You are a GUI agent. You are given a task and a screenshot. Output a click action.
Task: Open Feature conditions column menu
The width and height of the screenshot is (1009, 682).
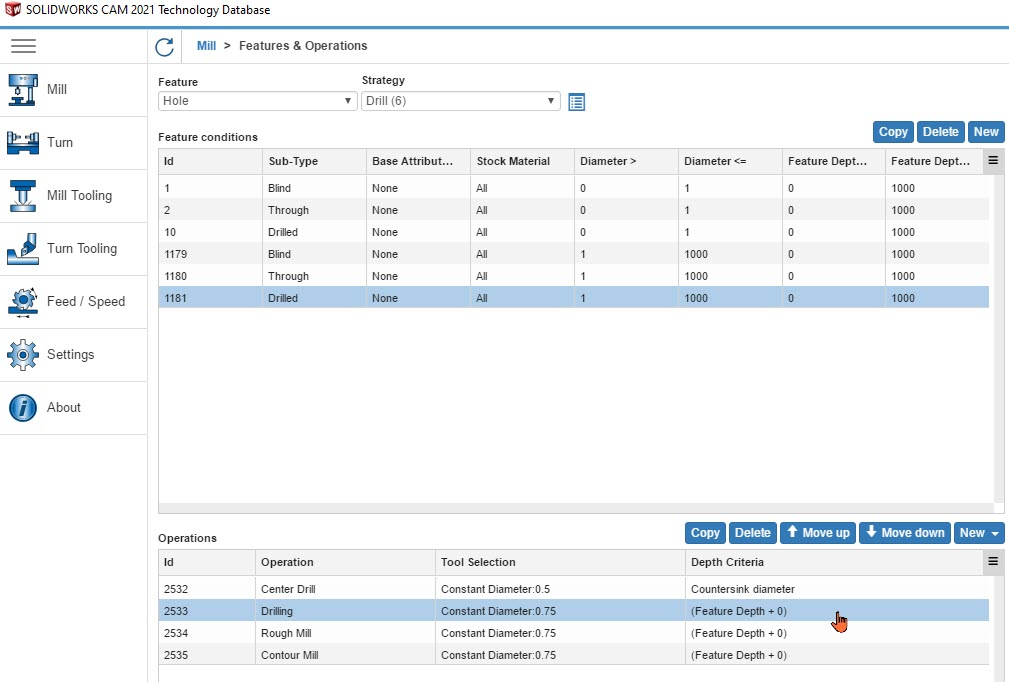click(x=993, y=160)
